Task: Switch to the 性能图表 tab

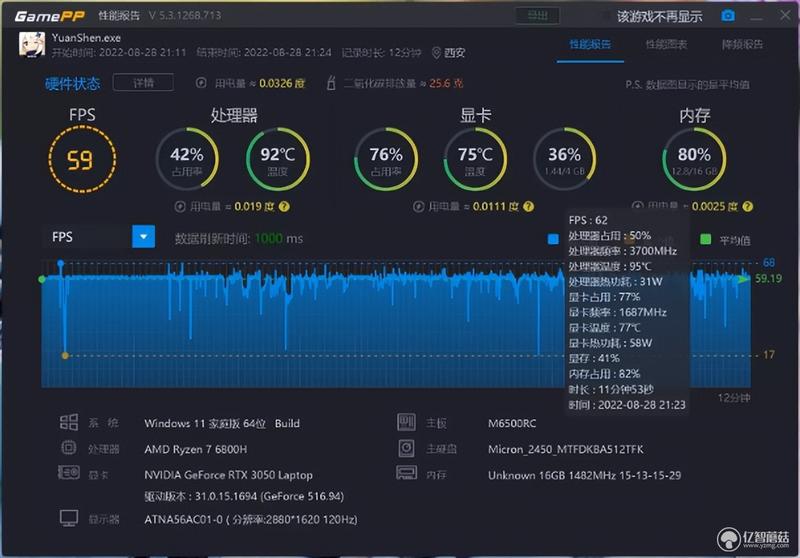Action: click(666, 44)
